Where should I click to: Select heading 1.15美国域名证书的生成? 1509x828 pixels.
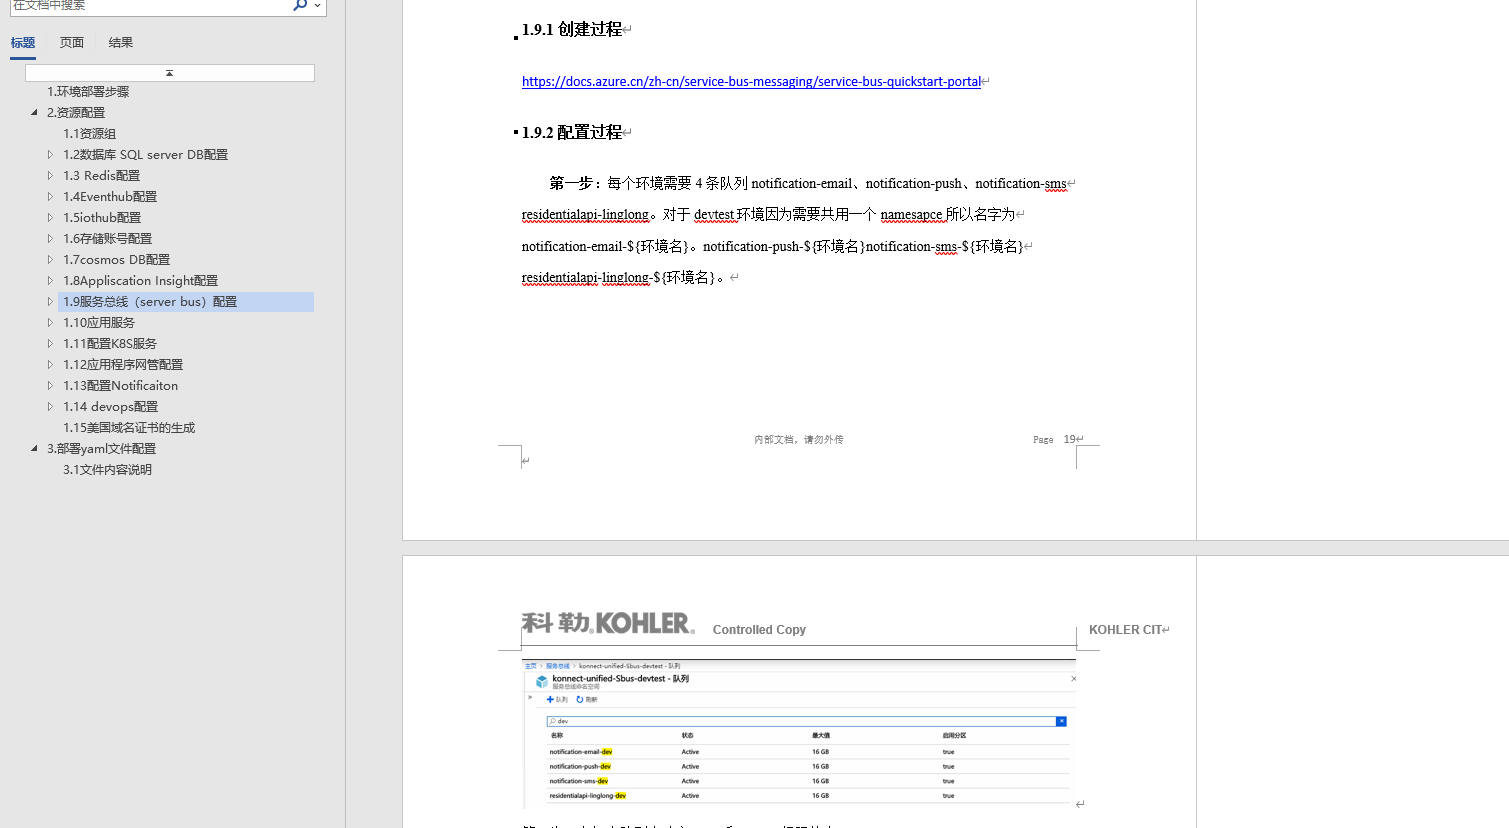coord(129,428)
